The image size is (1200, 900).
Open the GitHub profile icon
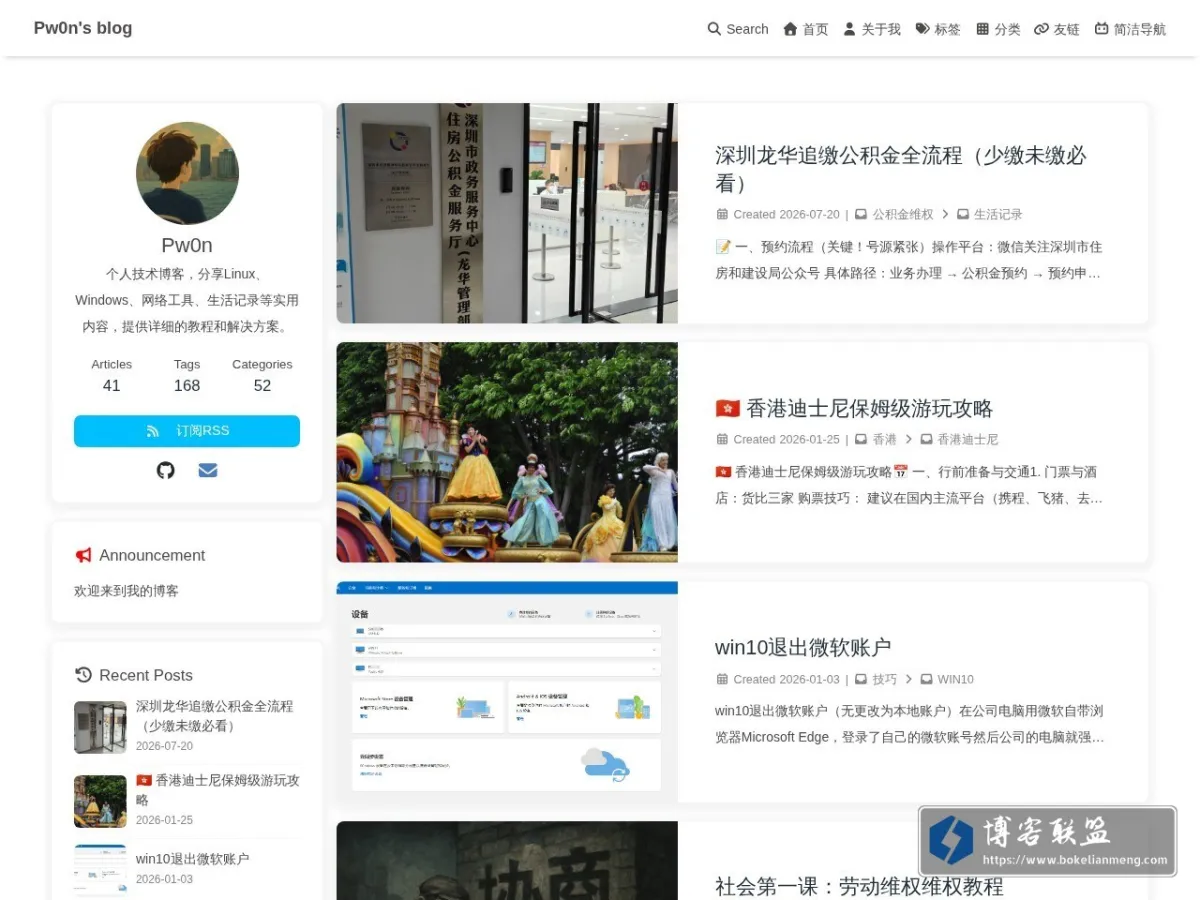coord(166,470)
